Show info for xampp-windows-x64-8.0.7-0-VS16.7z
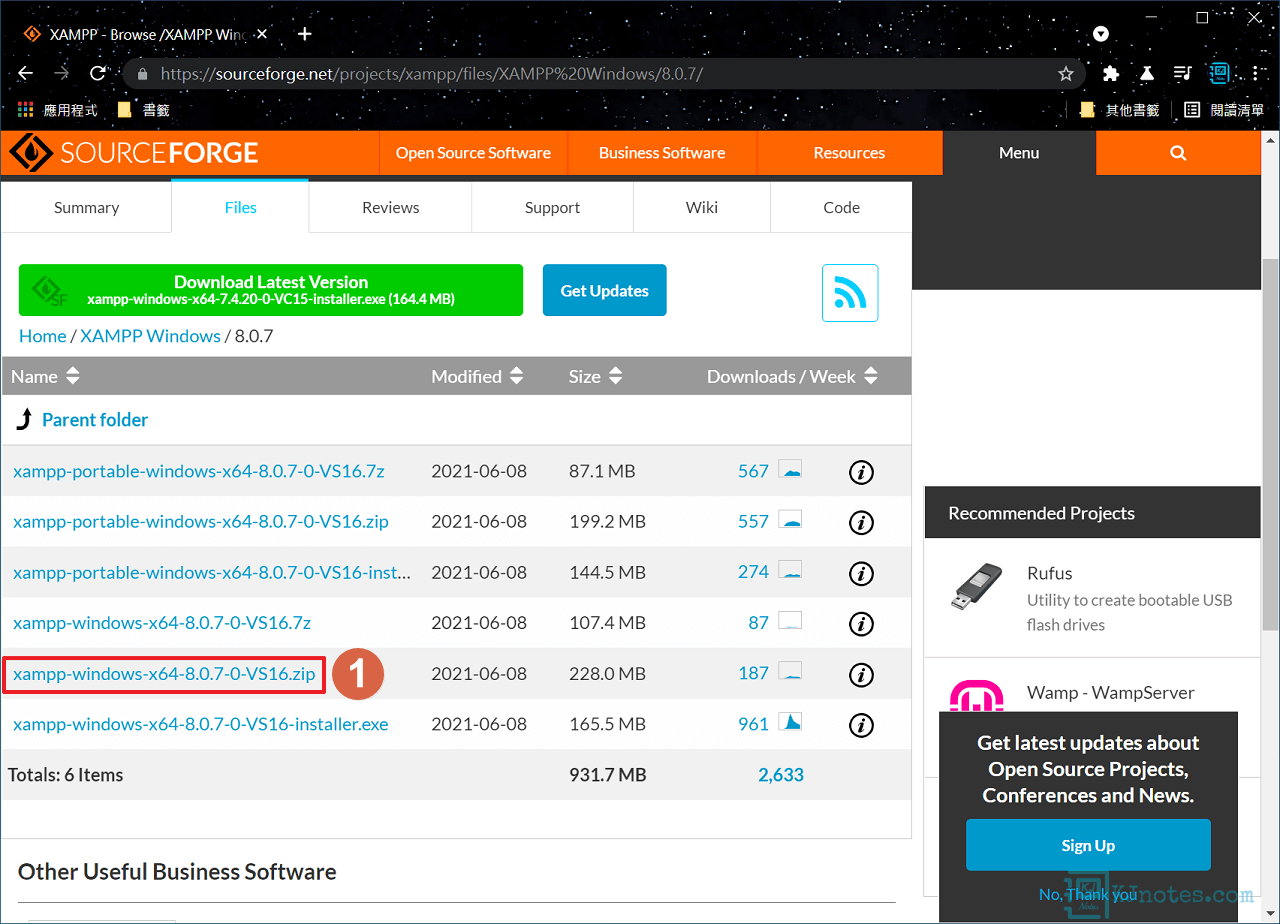The height and width of the screenshot is (924, 1280). pyautogui.click(x=861, y=624)
